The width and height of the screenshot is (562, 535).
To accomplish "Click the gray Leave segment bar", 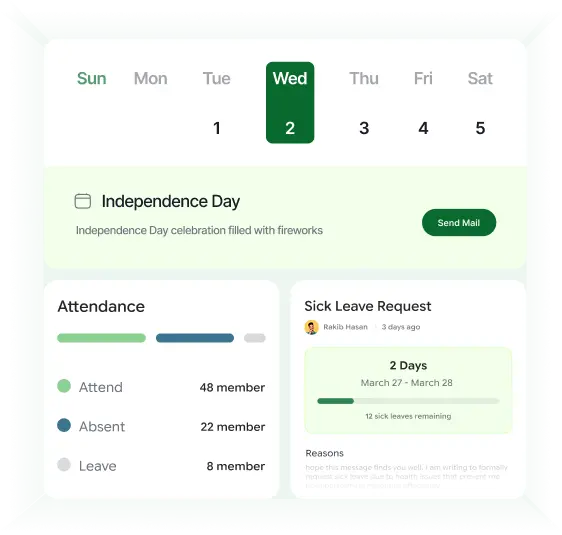I will 255,338.
